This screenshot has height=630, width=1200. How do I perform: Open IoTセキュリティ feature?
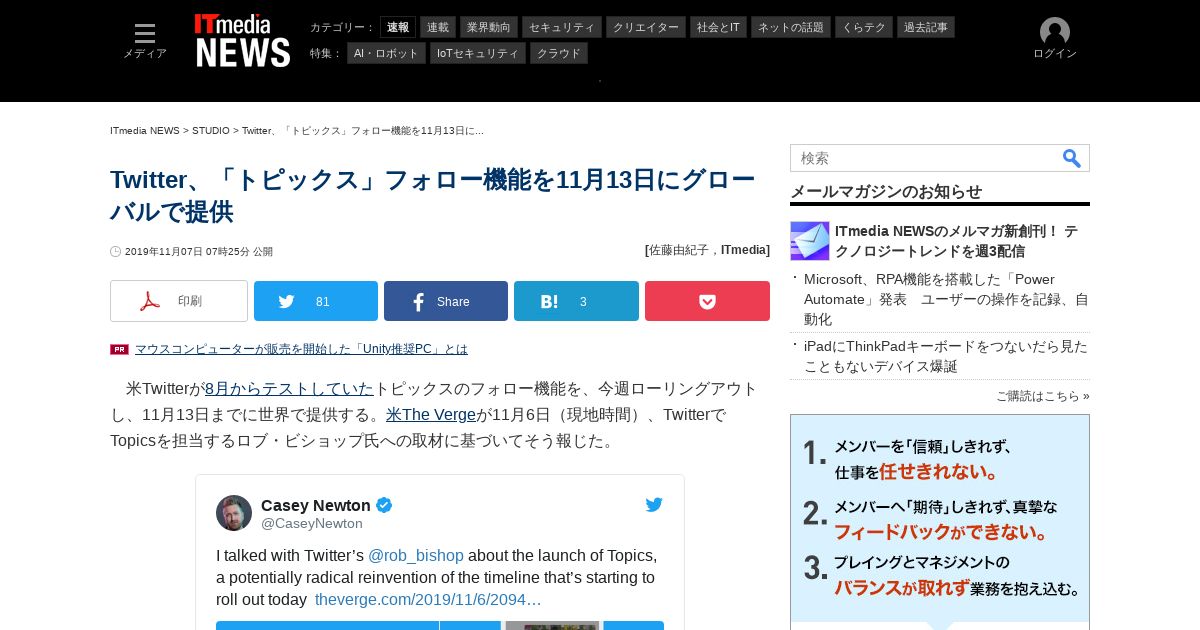tap(478, 53)
